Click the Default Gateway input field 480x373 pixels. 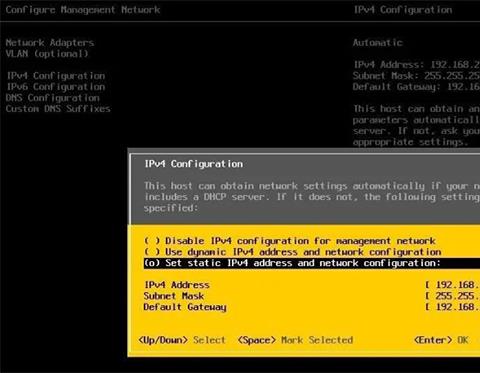[x=452, y=307]
